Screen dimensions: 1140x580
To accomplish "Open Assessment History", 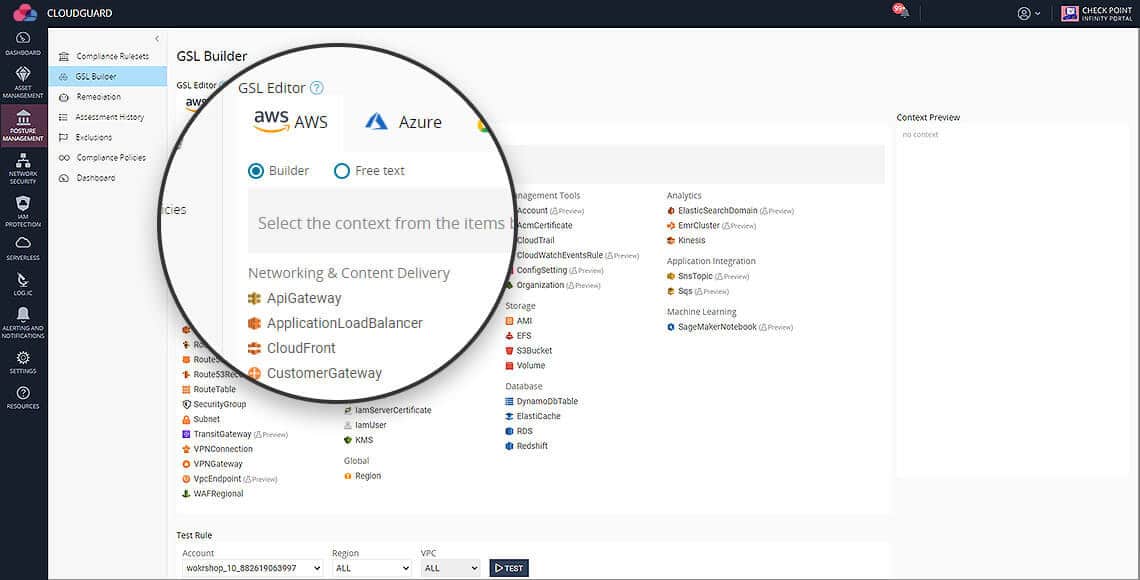I will [x=102, y=117].
